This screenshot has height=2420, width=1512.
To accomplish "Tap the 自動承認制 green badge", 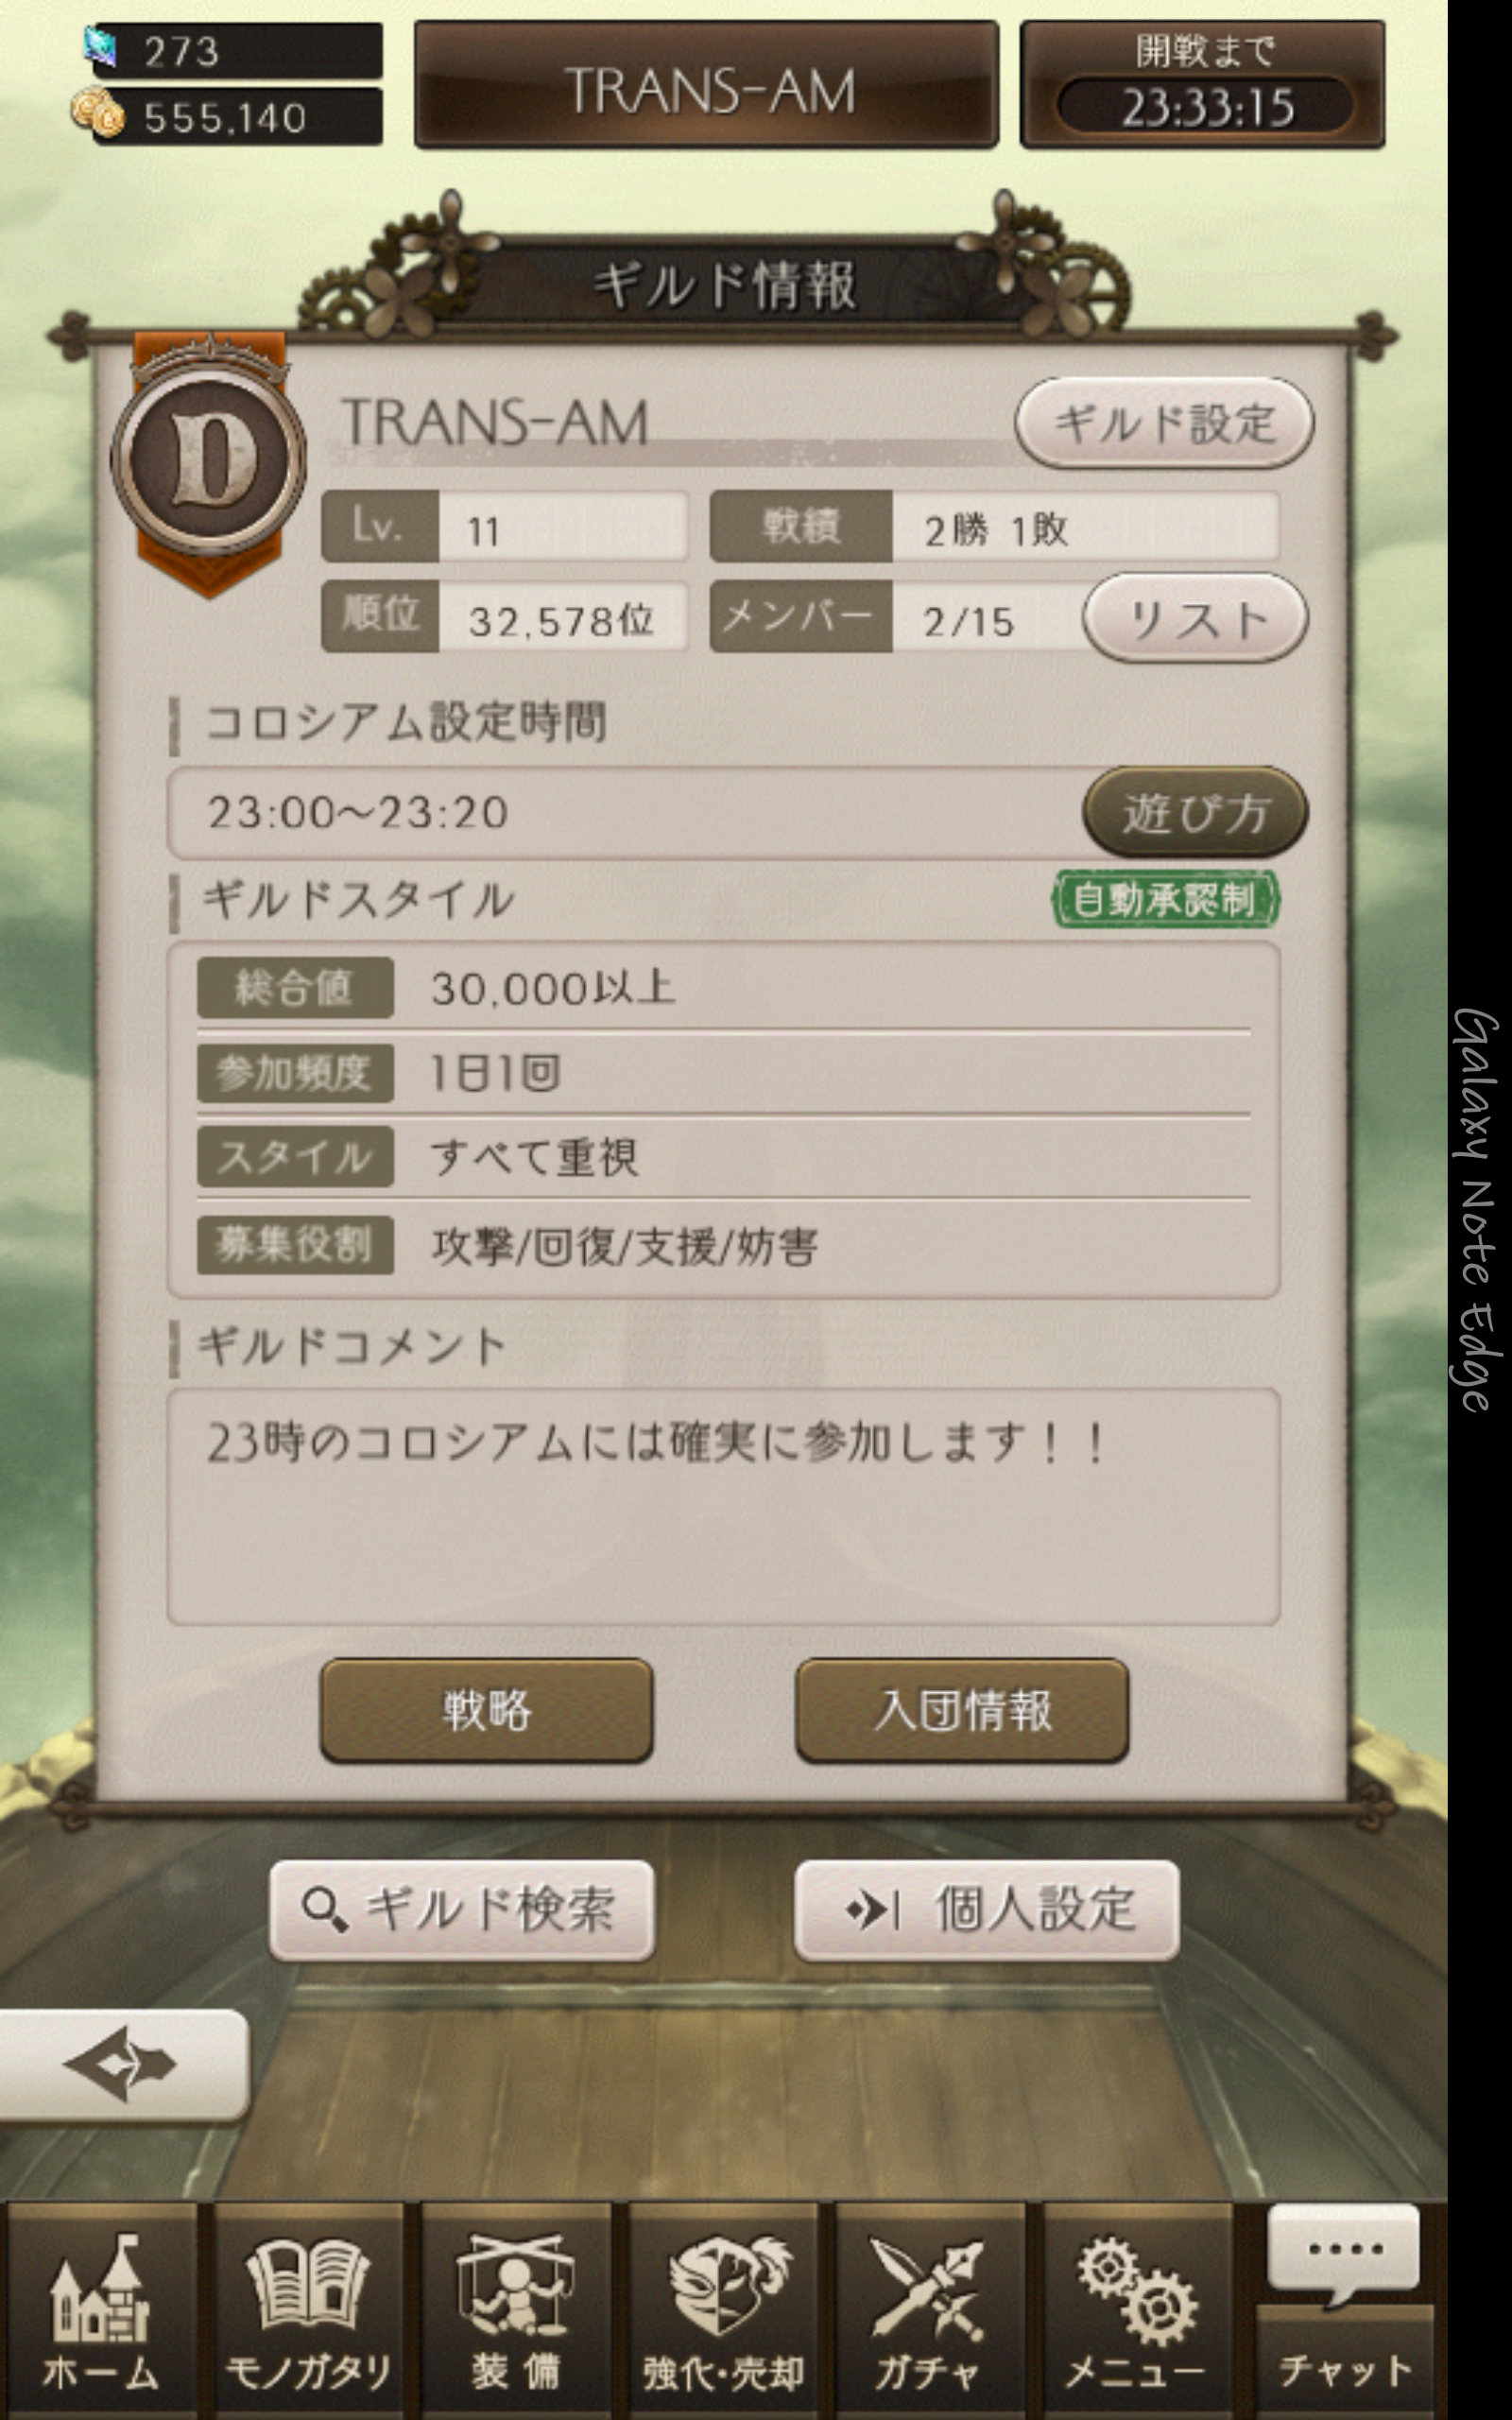I will 1165,898.
